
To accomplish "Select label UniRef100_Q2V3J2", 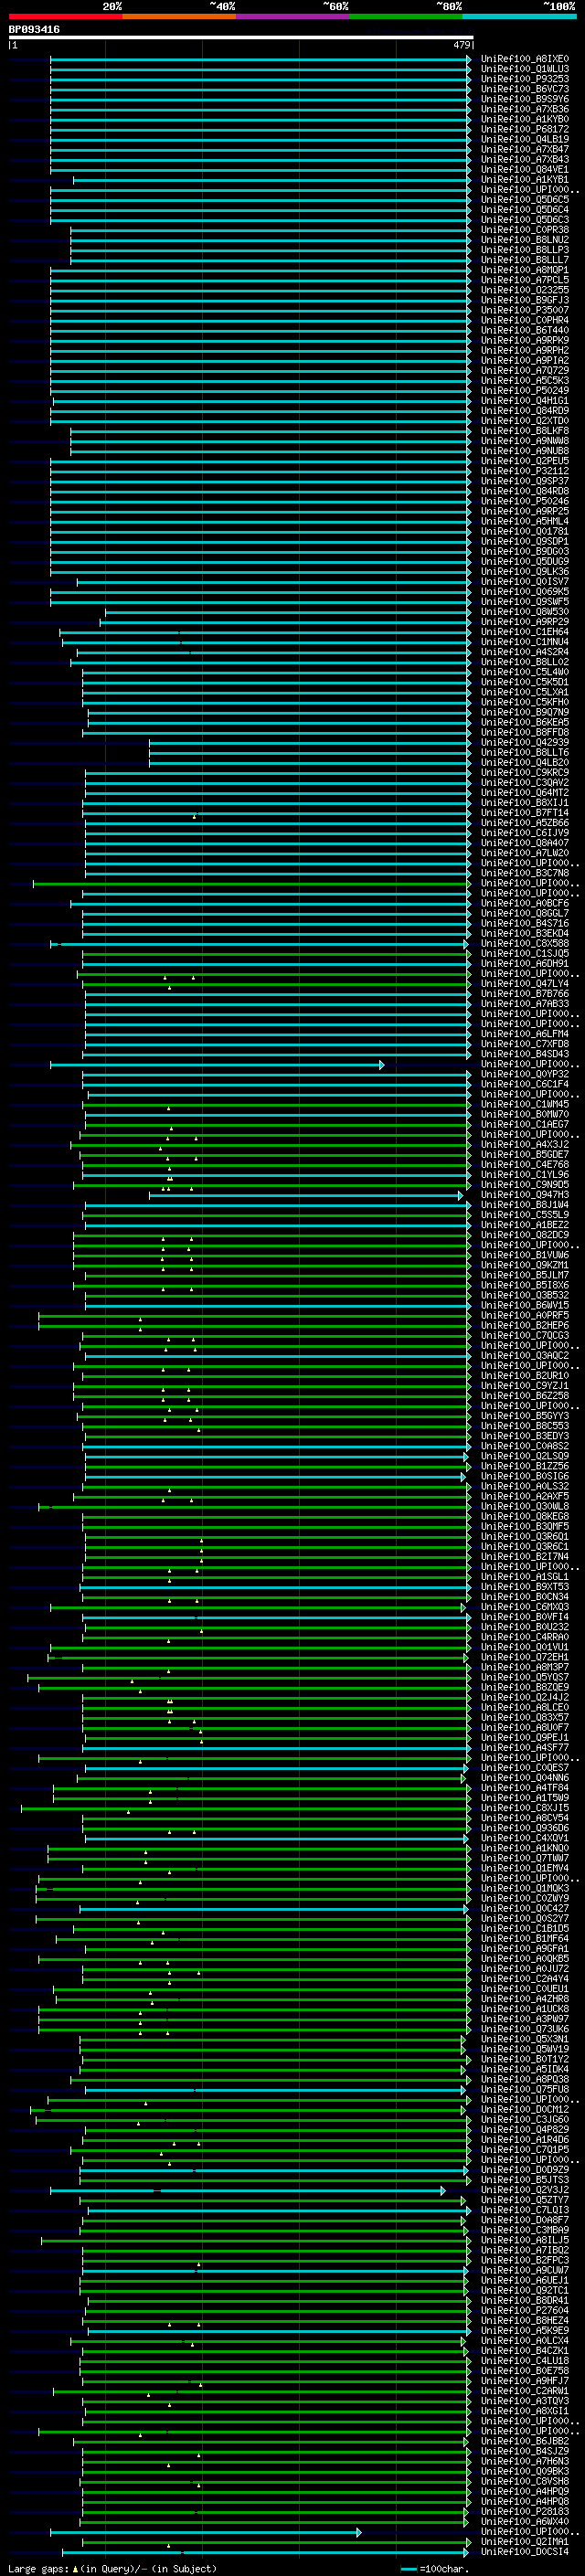I will pyautogui.click(x=525, y=2190).
